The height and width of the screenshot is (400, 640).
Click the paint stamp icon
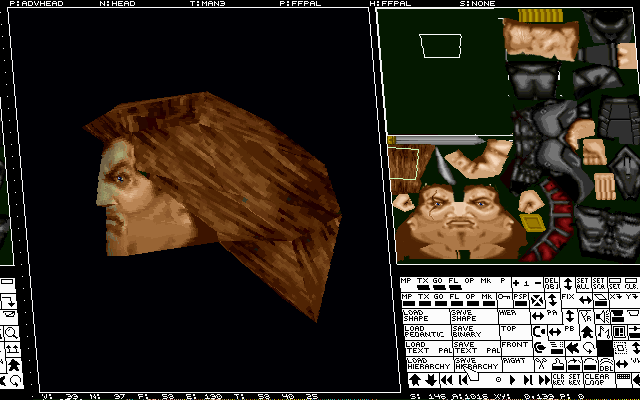pyautogui.click(x=557, y=364)
